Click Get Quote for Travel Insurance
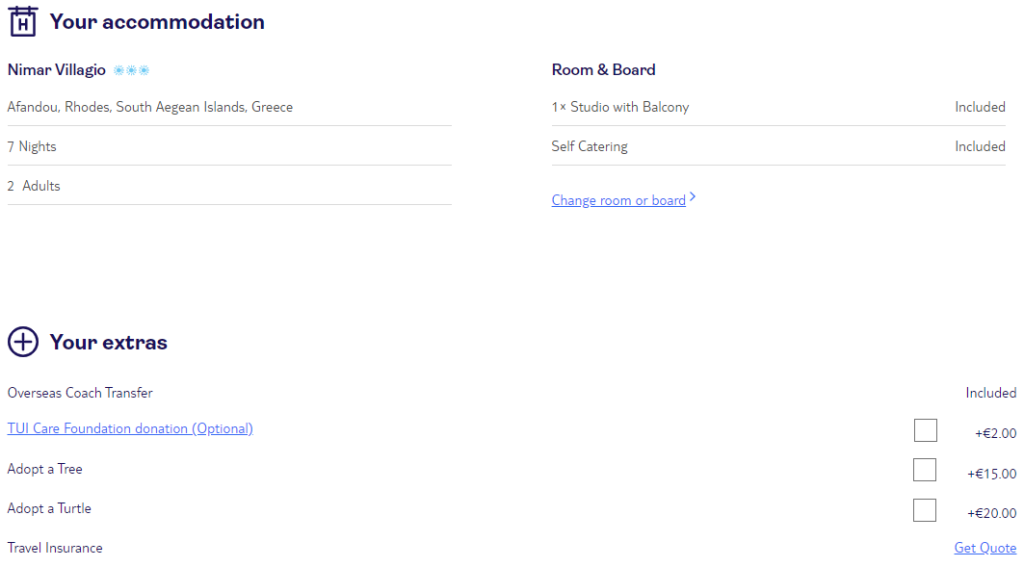Screen dimensions: 1024x567 coord(985,548)
